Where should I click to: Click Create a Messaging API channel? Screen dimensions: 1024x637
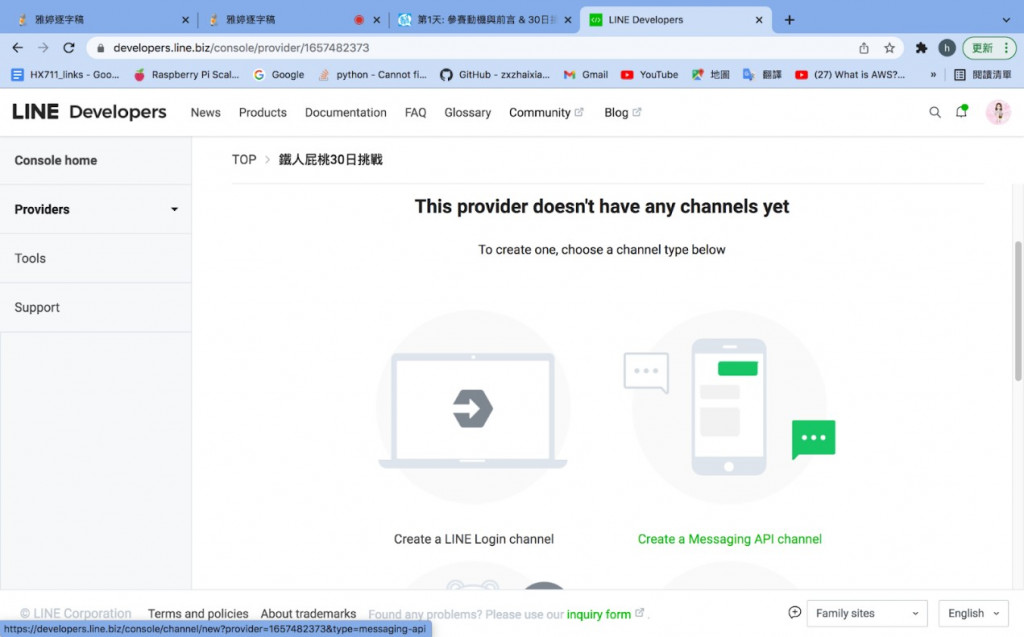(729, 539)
